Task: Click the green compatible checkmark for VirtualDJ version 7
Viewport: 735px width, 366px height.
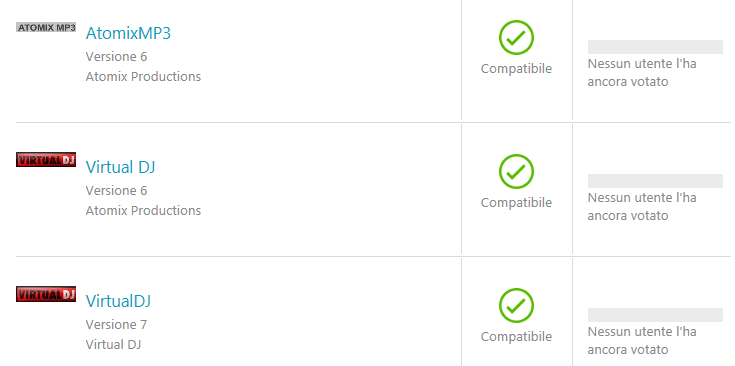Action: [x=516, y=306]
